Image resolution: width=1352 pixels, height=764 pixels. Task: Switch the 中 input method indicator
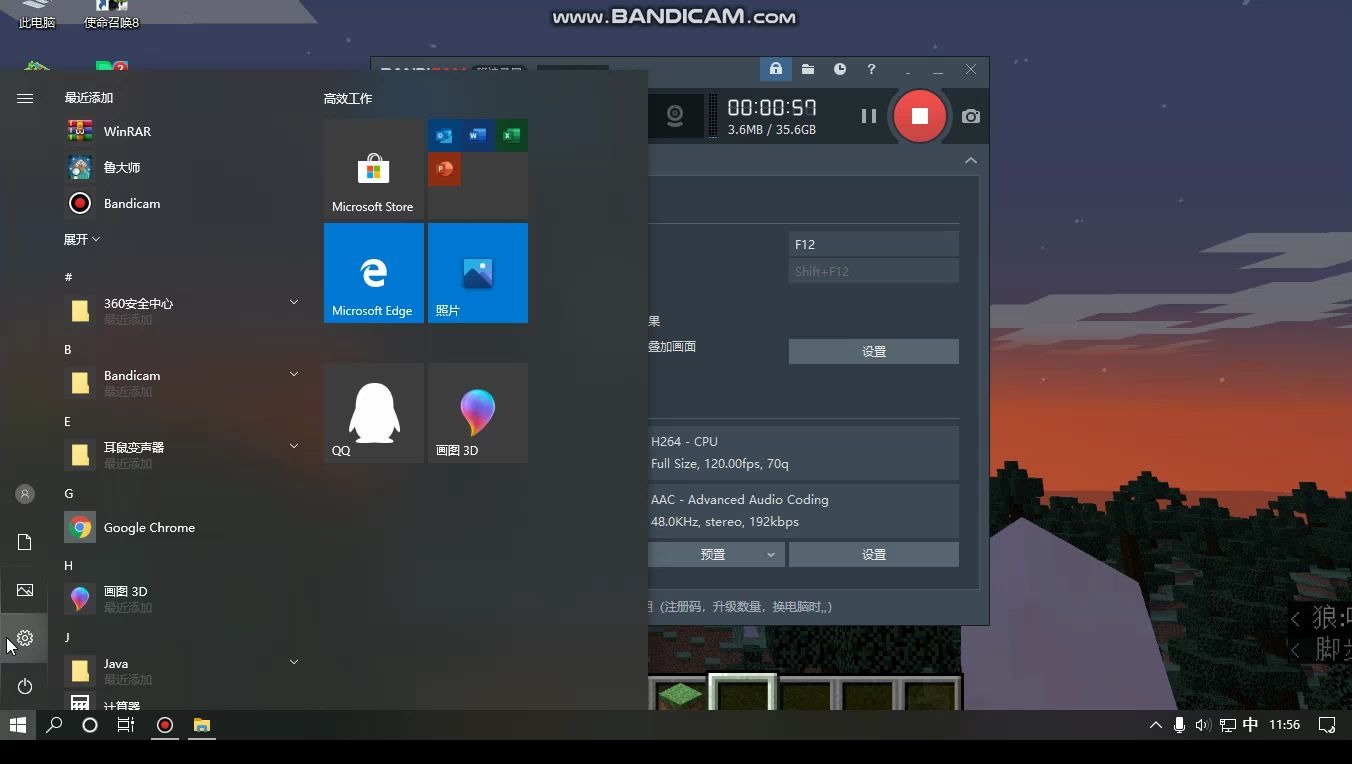pyautogui.click(x=1250, y=725)
